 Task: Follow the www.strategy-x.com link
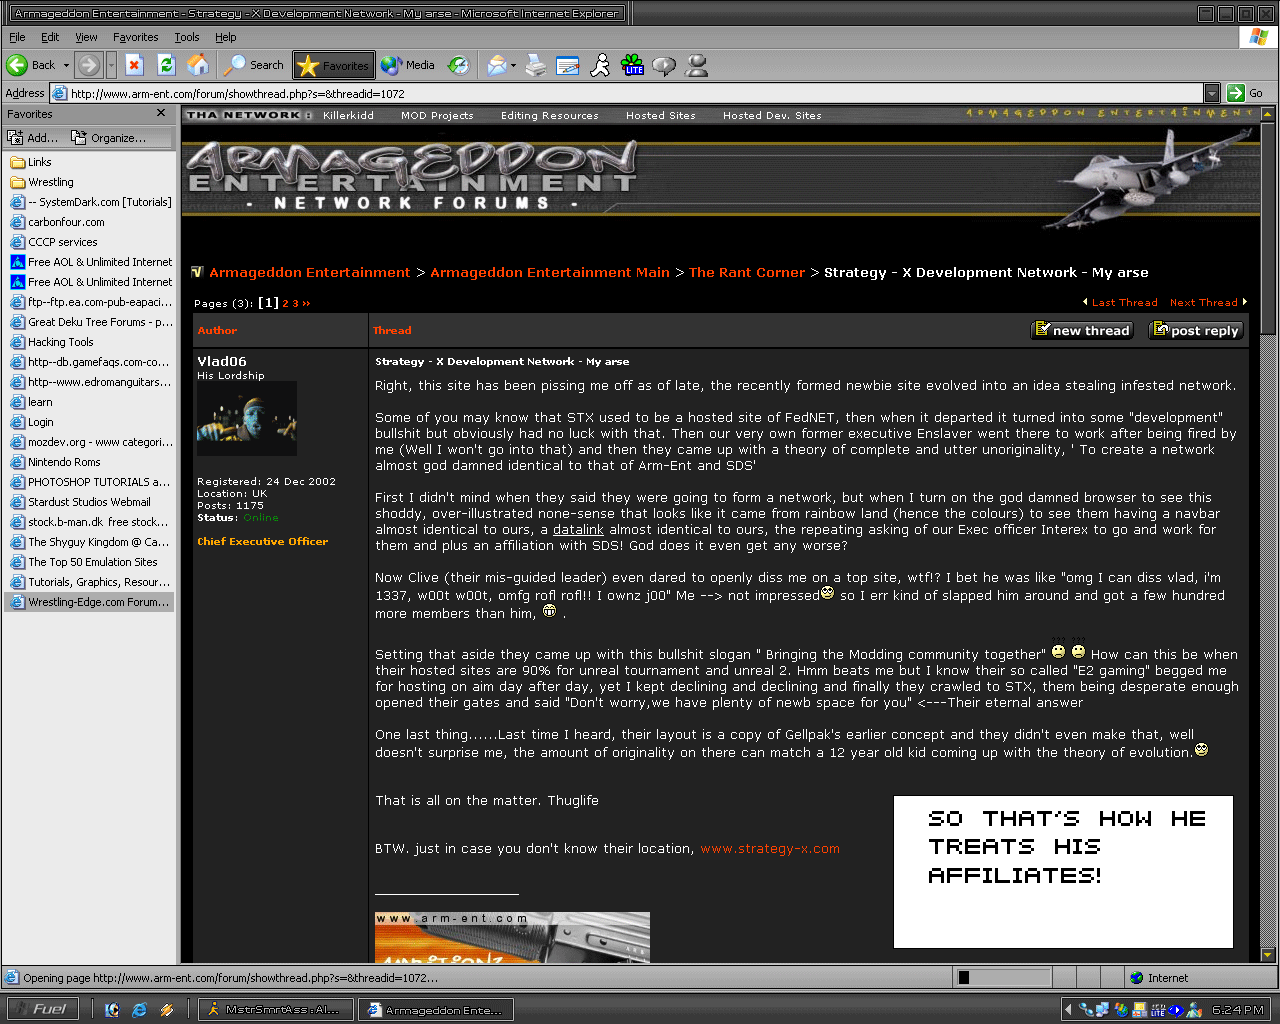point(770,849)
